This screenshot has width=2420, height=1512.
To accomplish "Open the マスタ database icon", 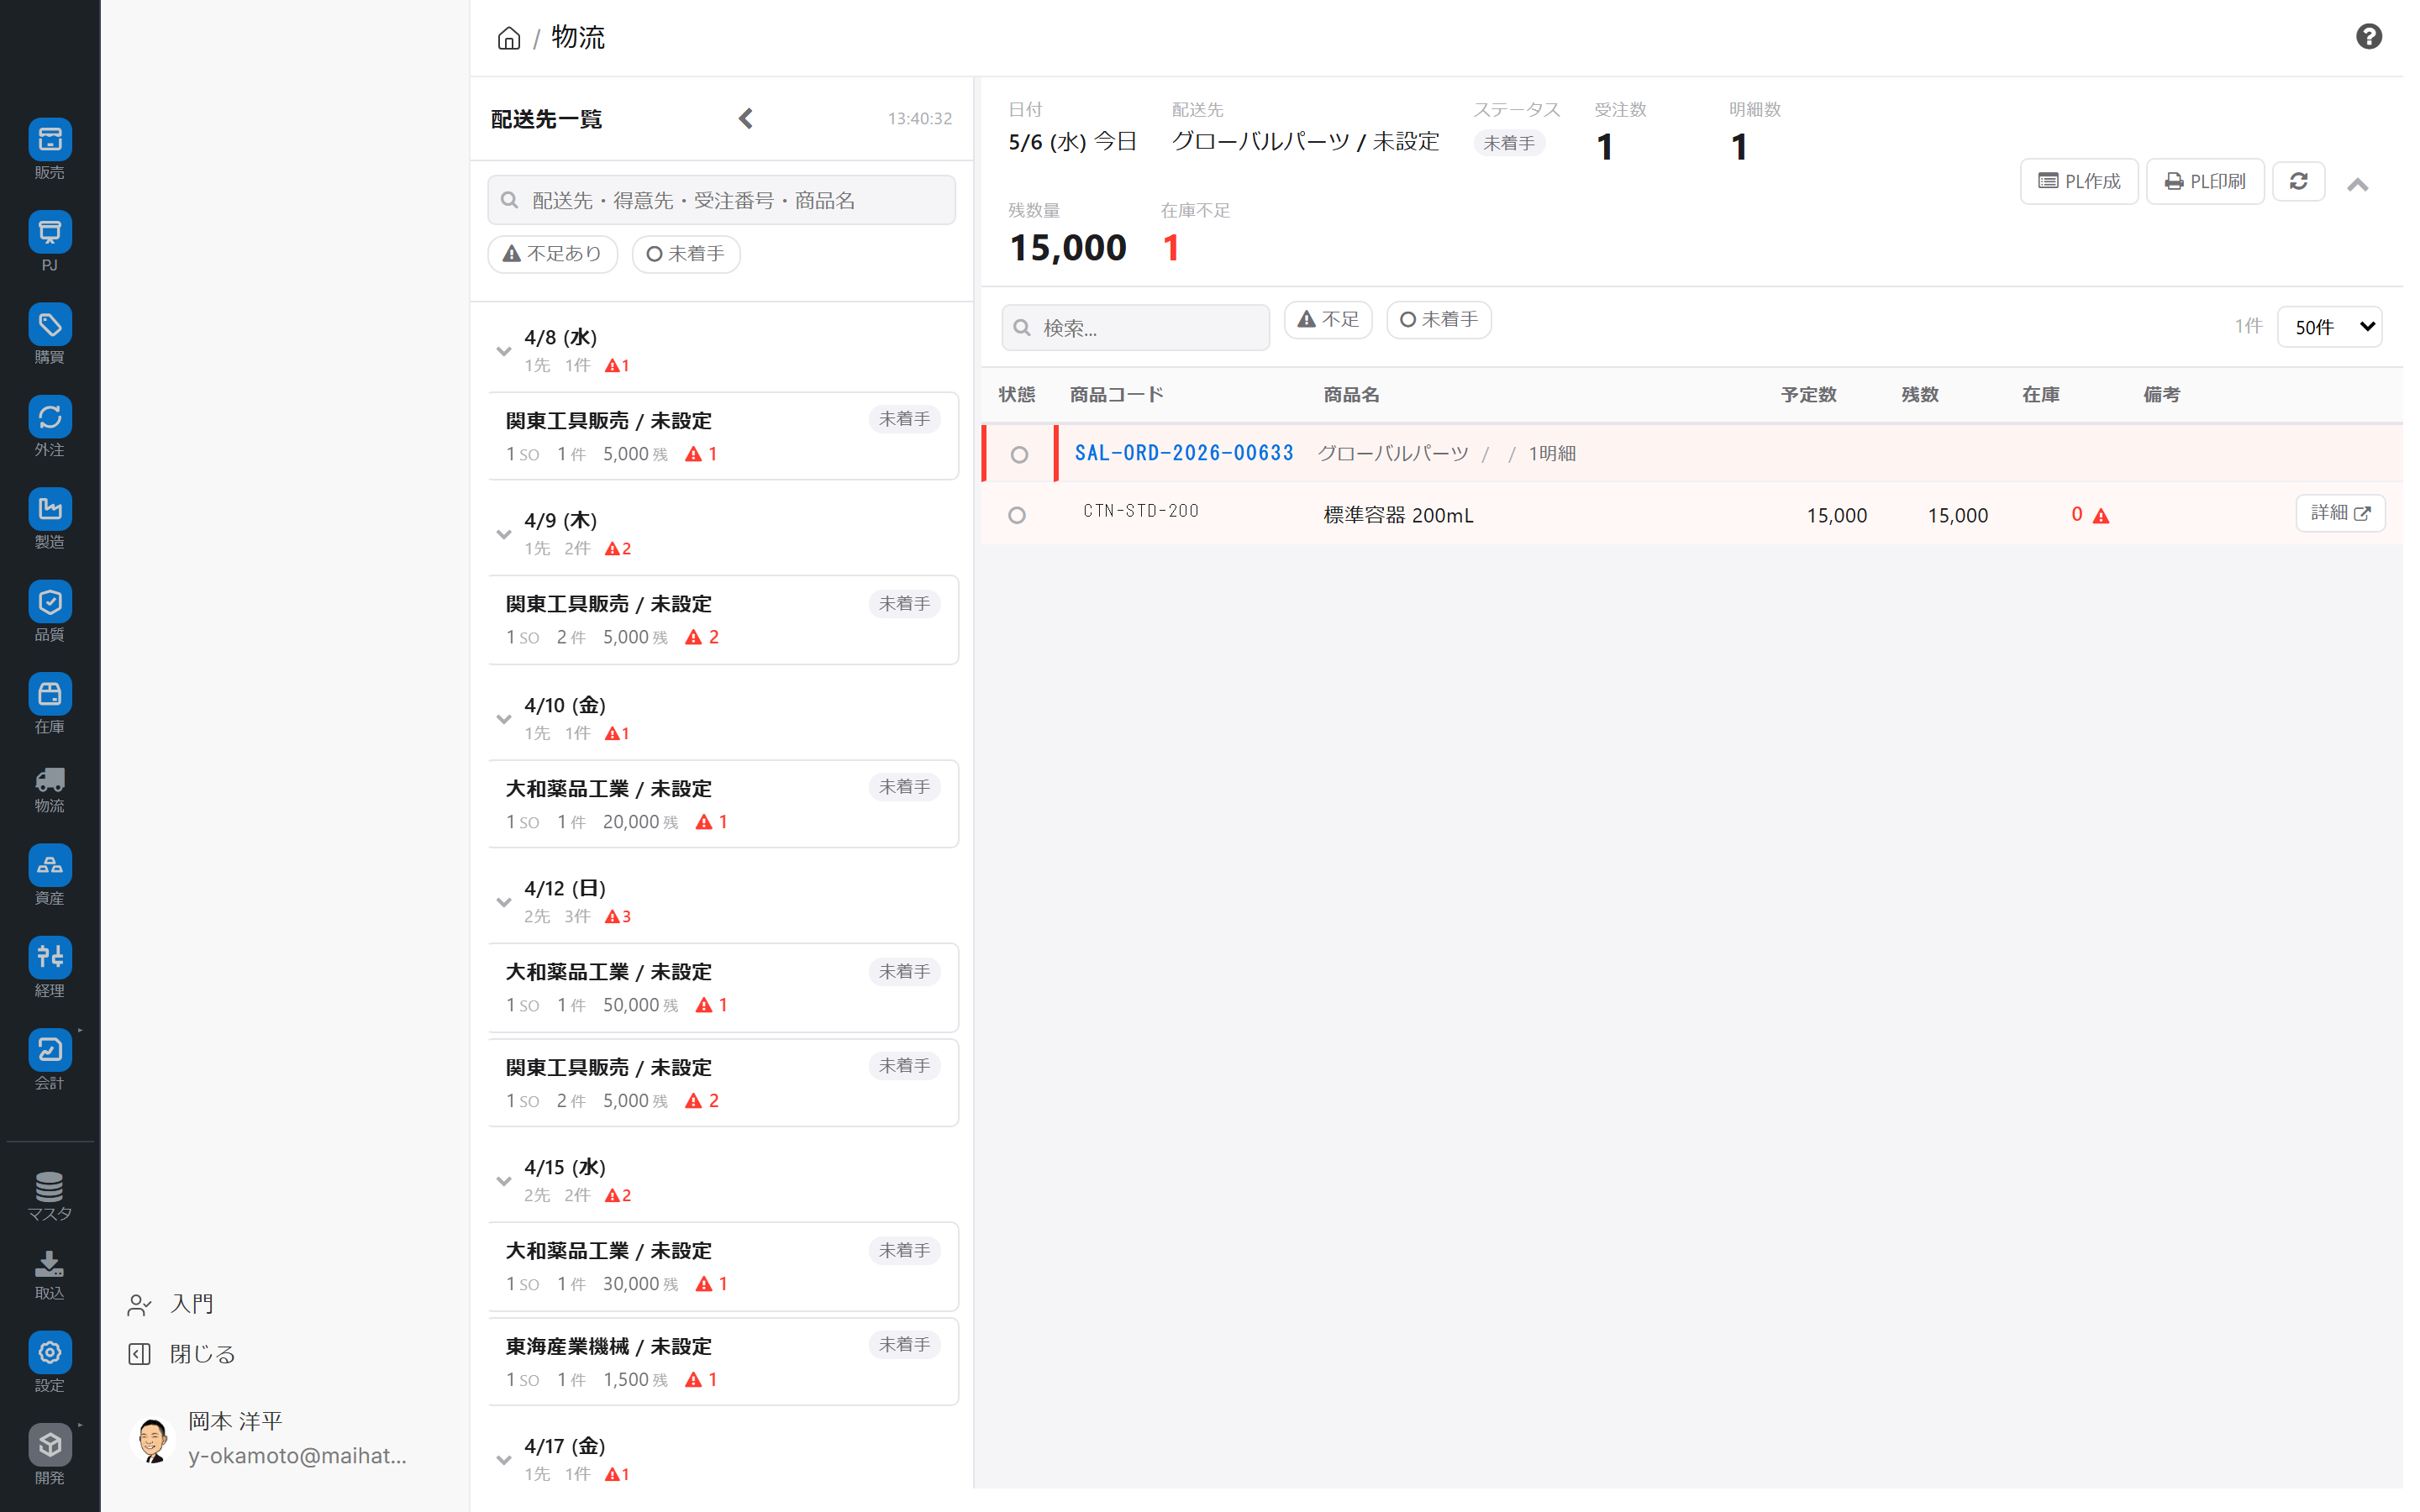I will [x=50, y=1187].
